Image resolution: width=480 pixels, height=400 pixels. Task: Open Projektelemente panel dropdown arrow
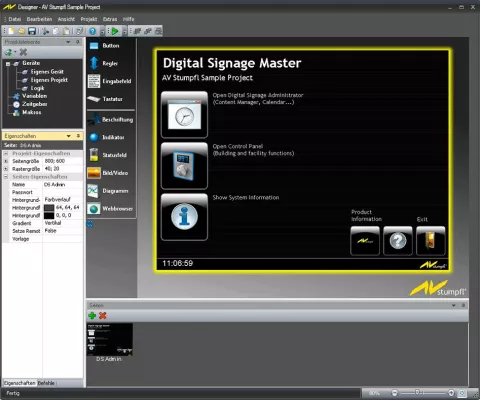68,42
